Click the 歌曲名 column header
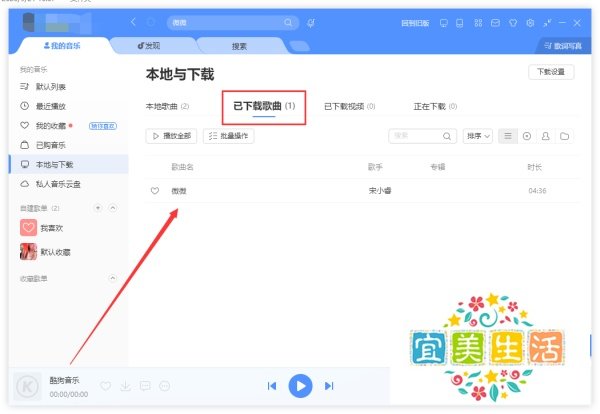Image resolution: width=600 pixels, height=414 pixels. pyautogui.click(x=182, y=167)
